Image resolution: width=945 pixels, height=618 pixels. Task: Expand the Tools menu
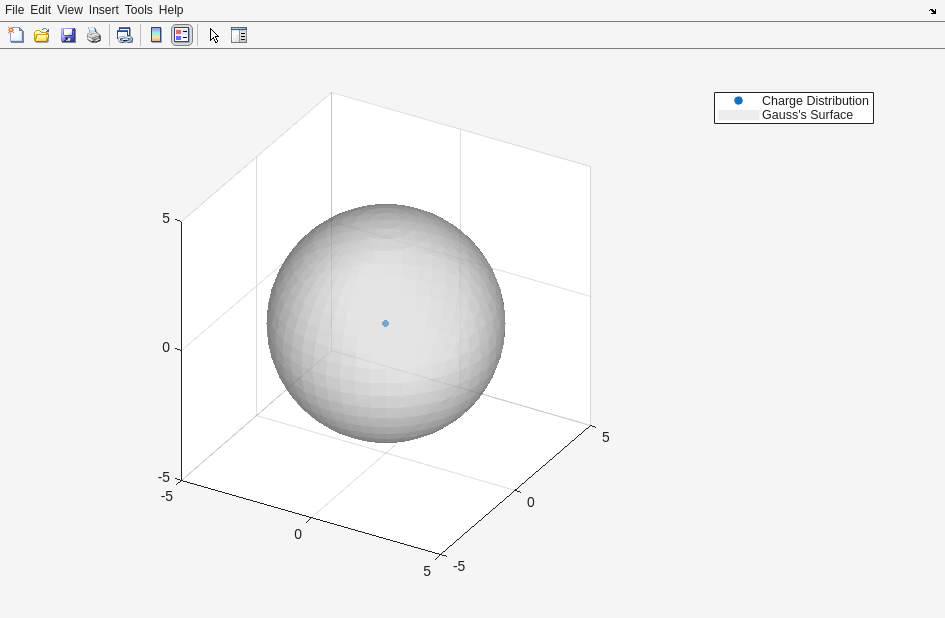(138, 10)
